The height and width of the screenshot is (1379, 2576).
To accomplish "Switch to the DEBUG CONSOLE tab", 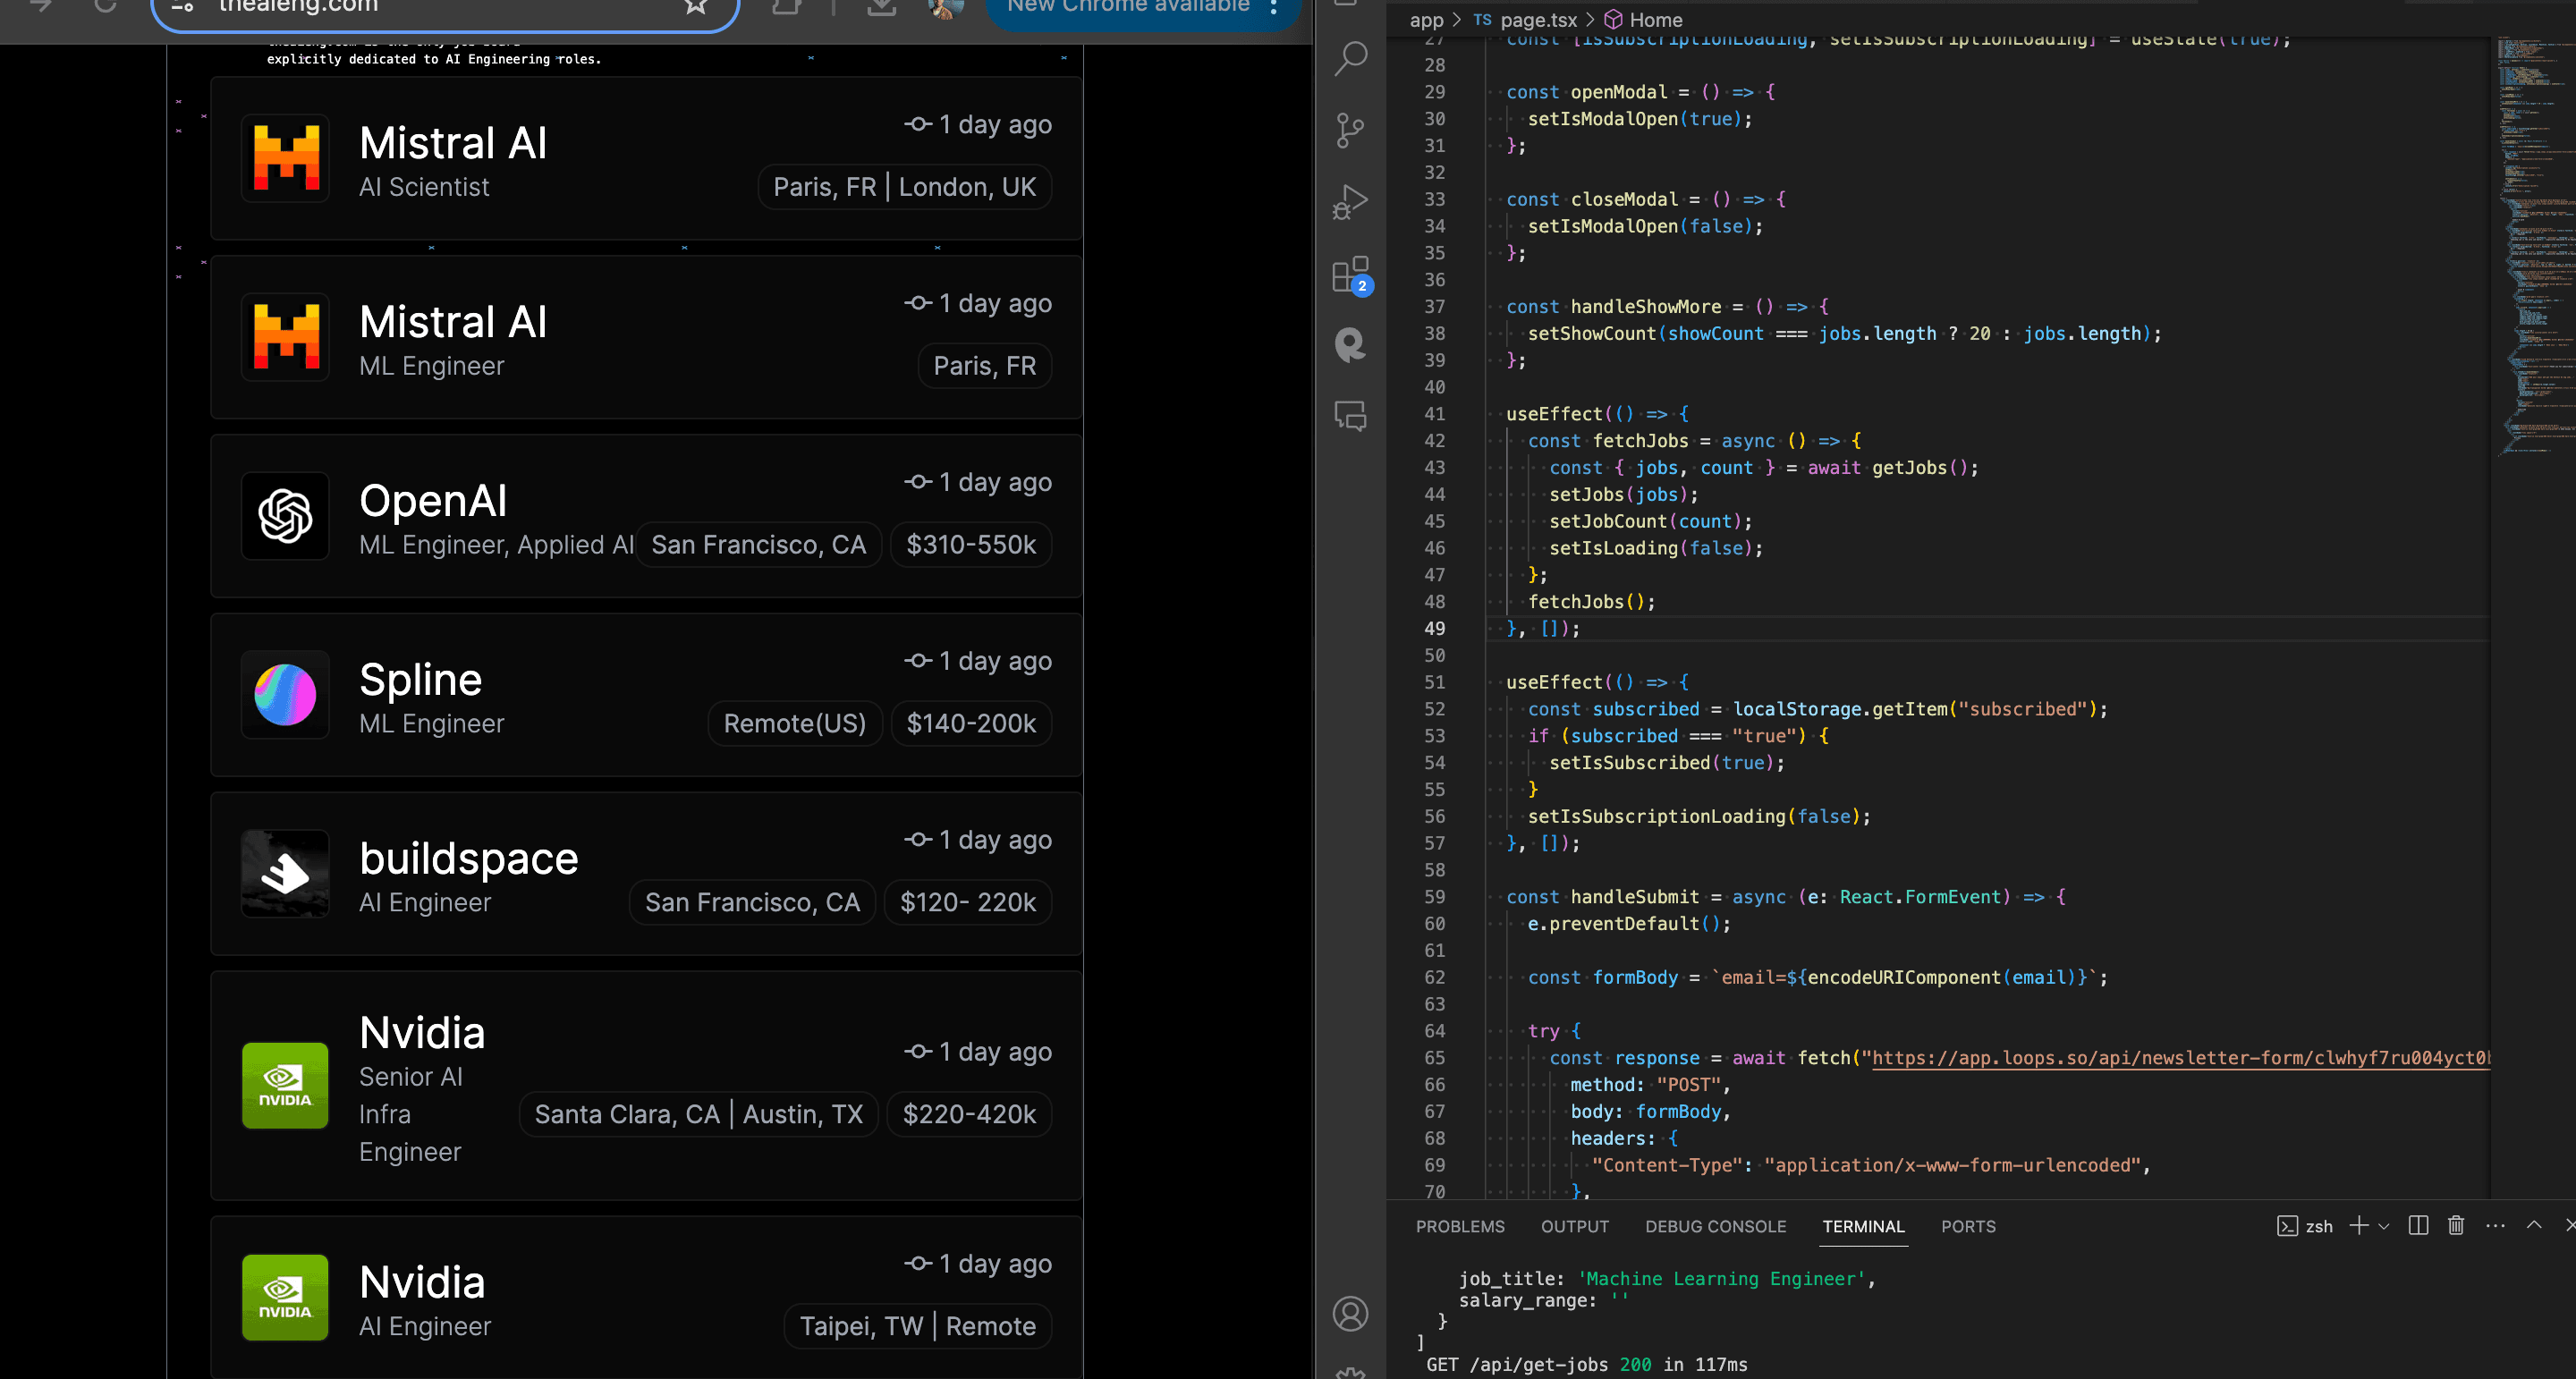I will (1715, 1227).
